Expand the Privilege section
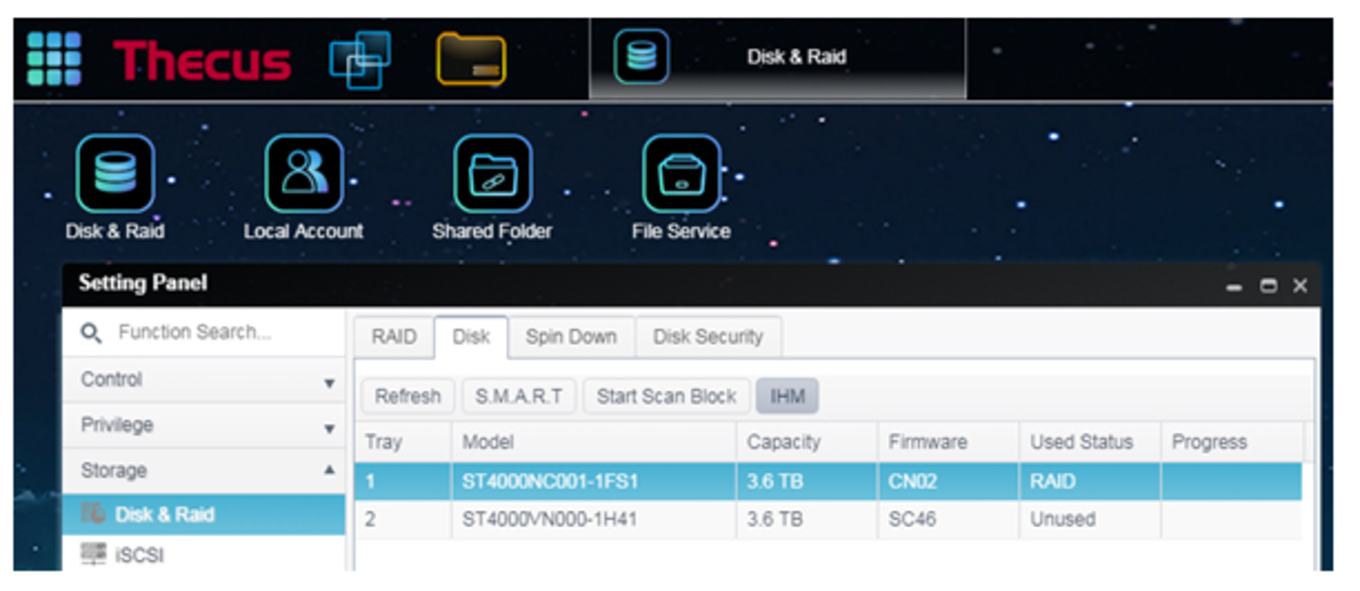The height and width of the screenshot is (591, 1360). point(204,425)
